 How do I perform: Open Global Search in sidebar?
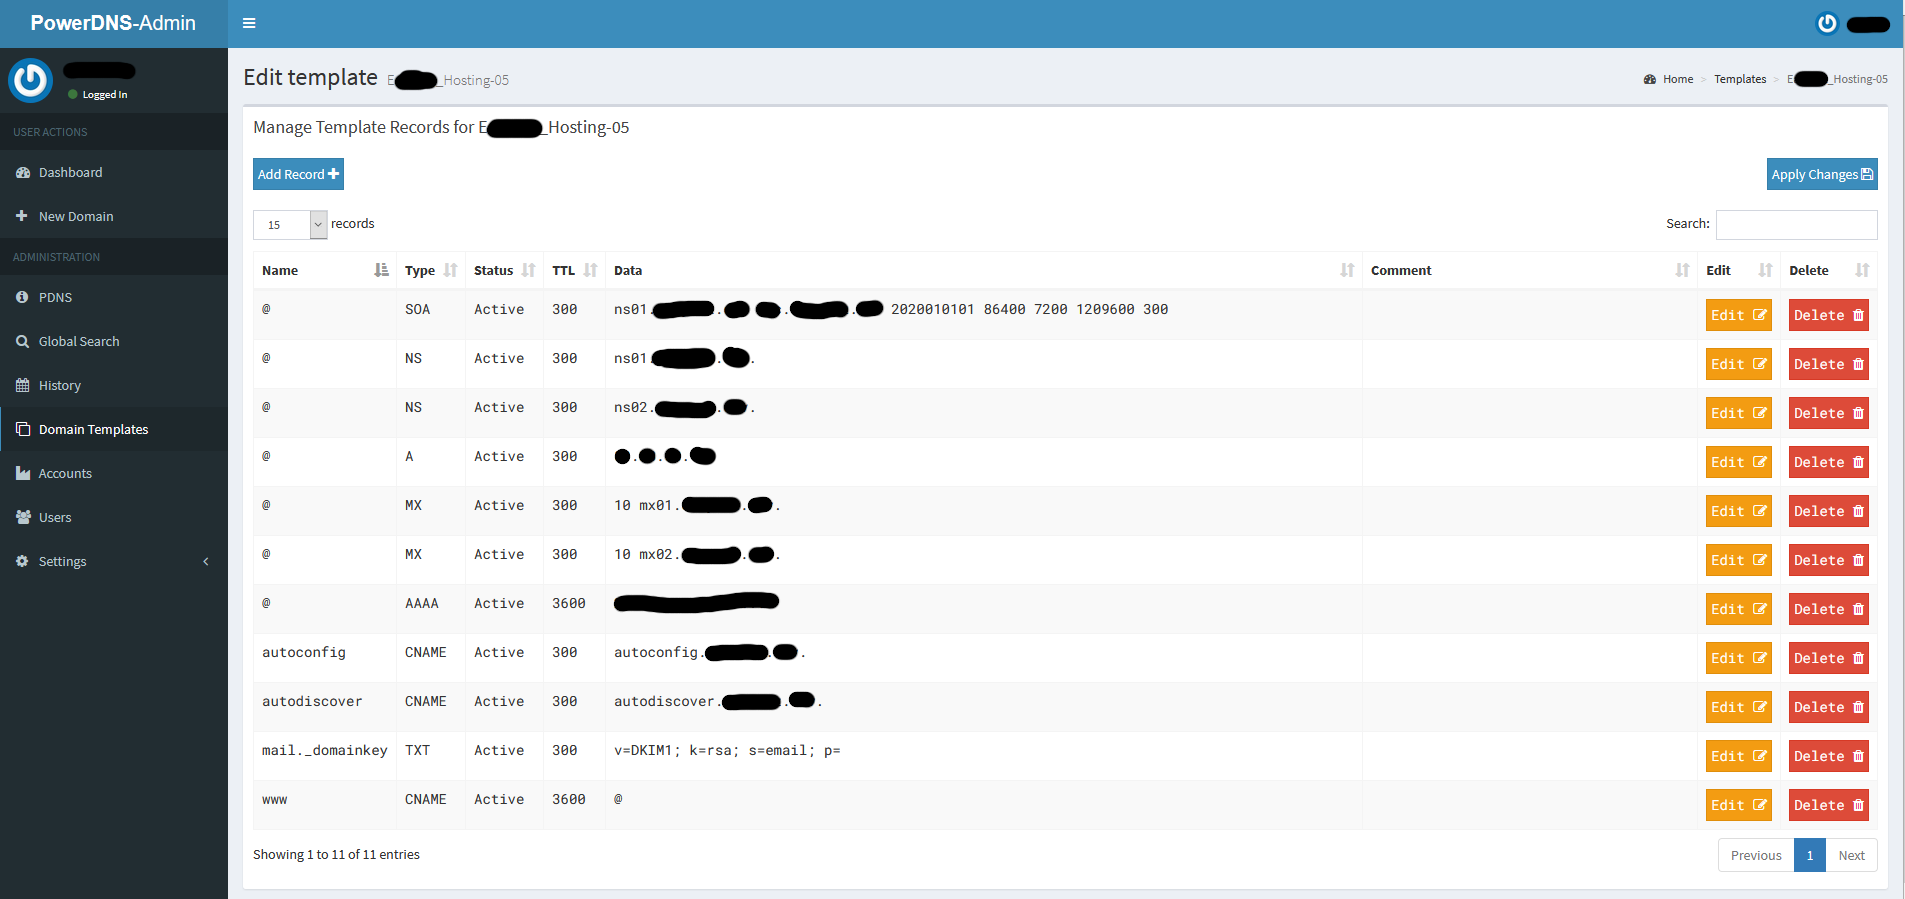pos(114,341)
